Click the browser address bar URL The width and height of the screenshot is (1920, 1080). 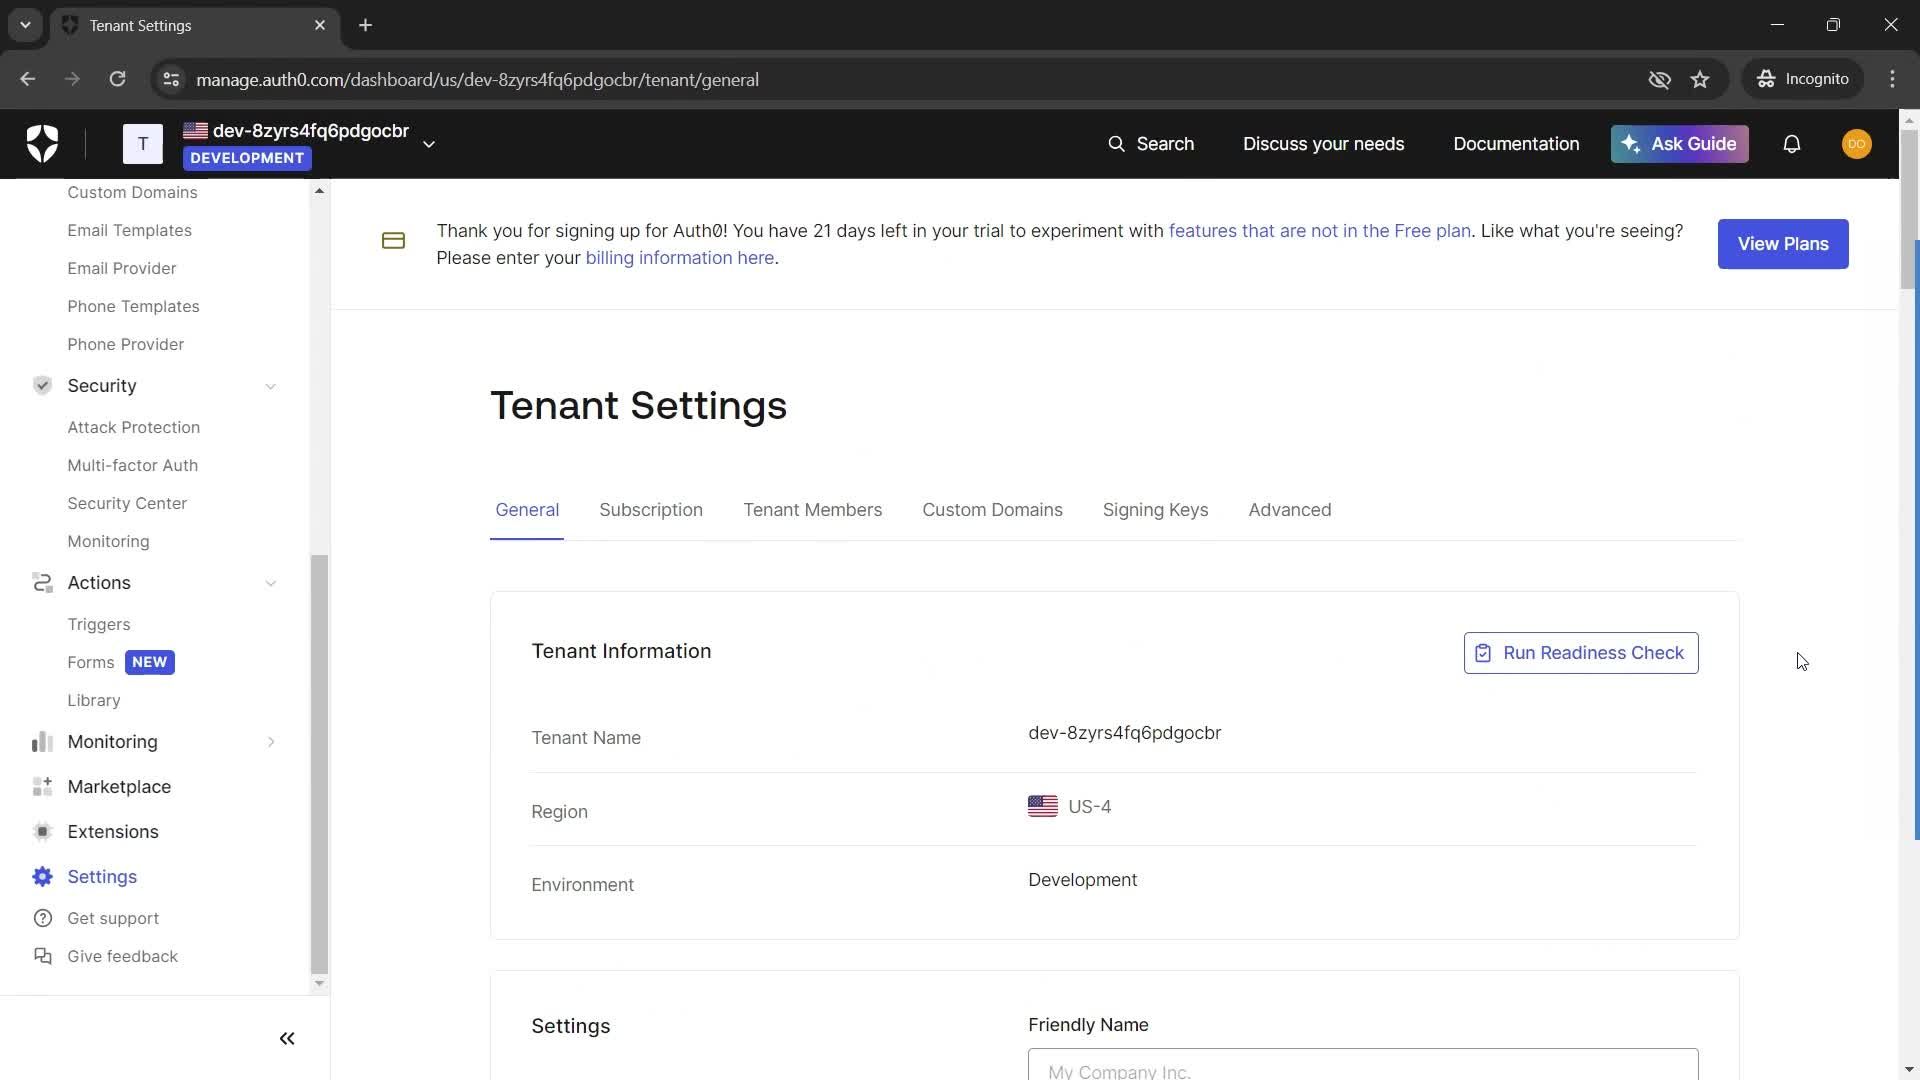[x=477, y=79]
